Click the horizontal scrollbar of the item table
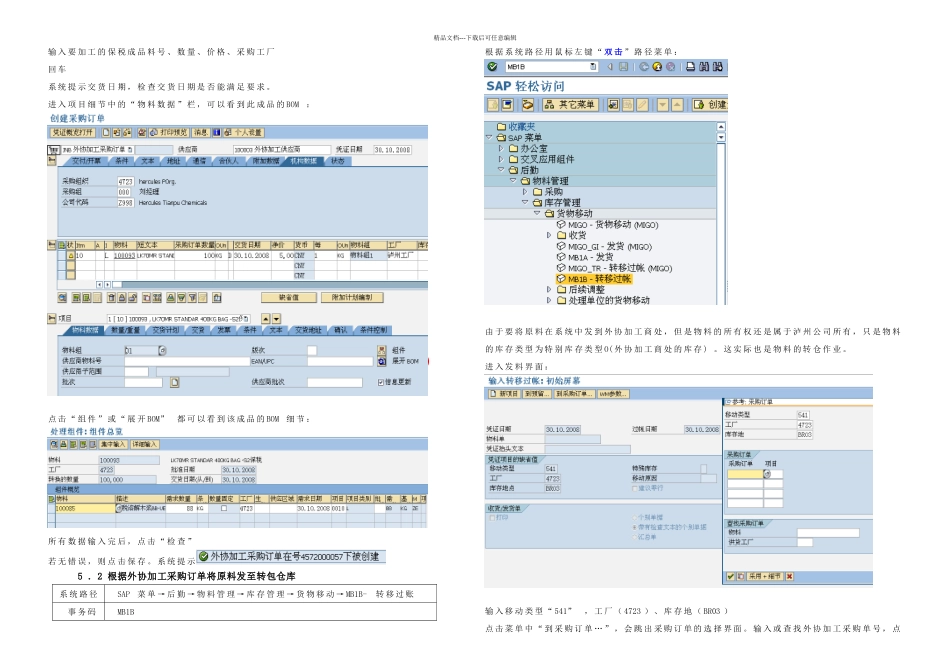Screen dimensions: 950x672 click(x=270, y=284)
